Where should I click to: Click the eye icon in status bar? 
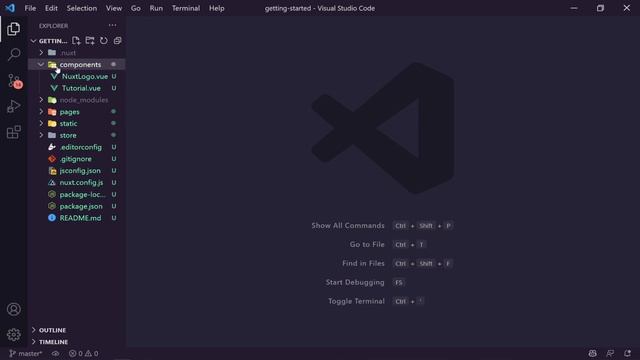pyautogui.click(x=56, y=353)
